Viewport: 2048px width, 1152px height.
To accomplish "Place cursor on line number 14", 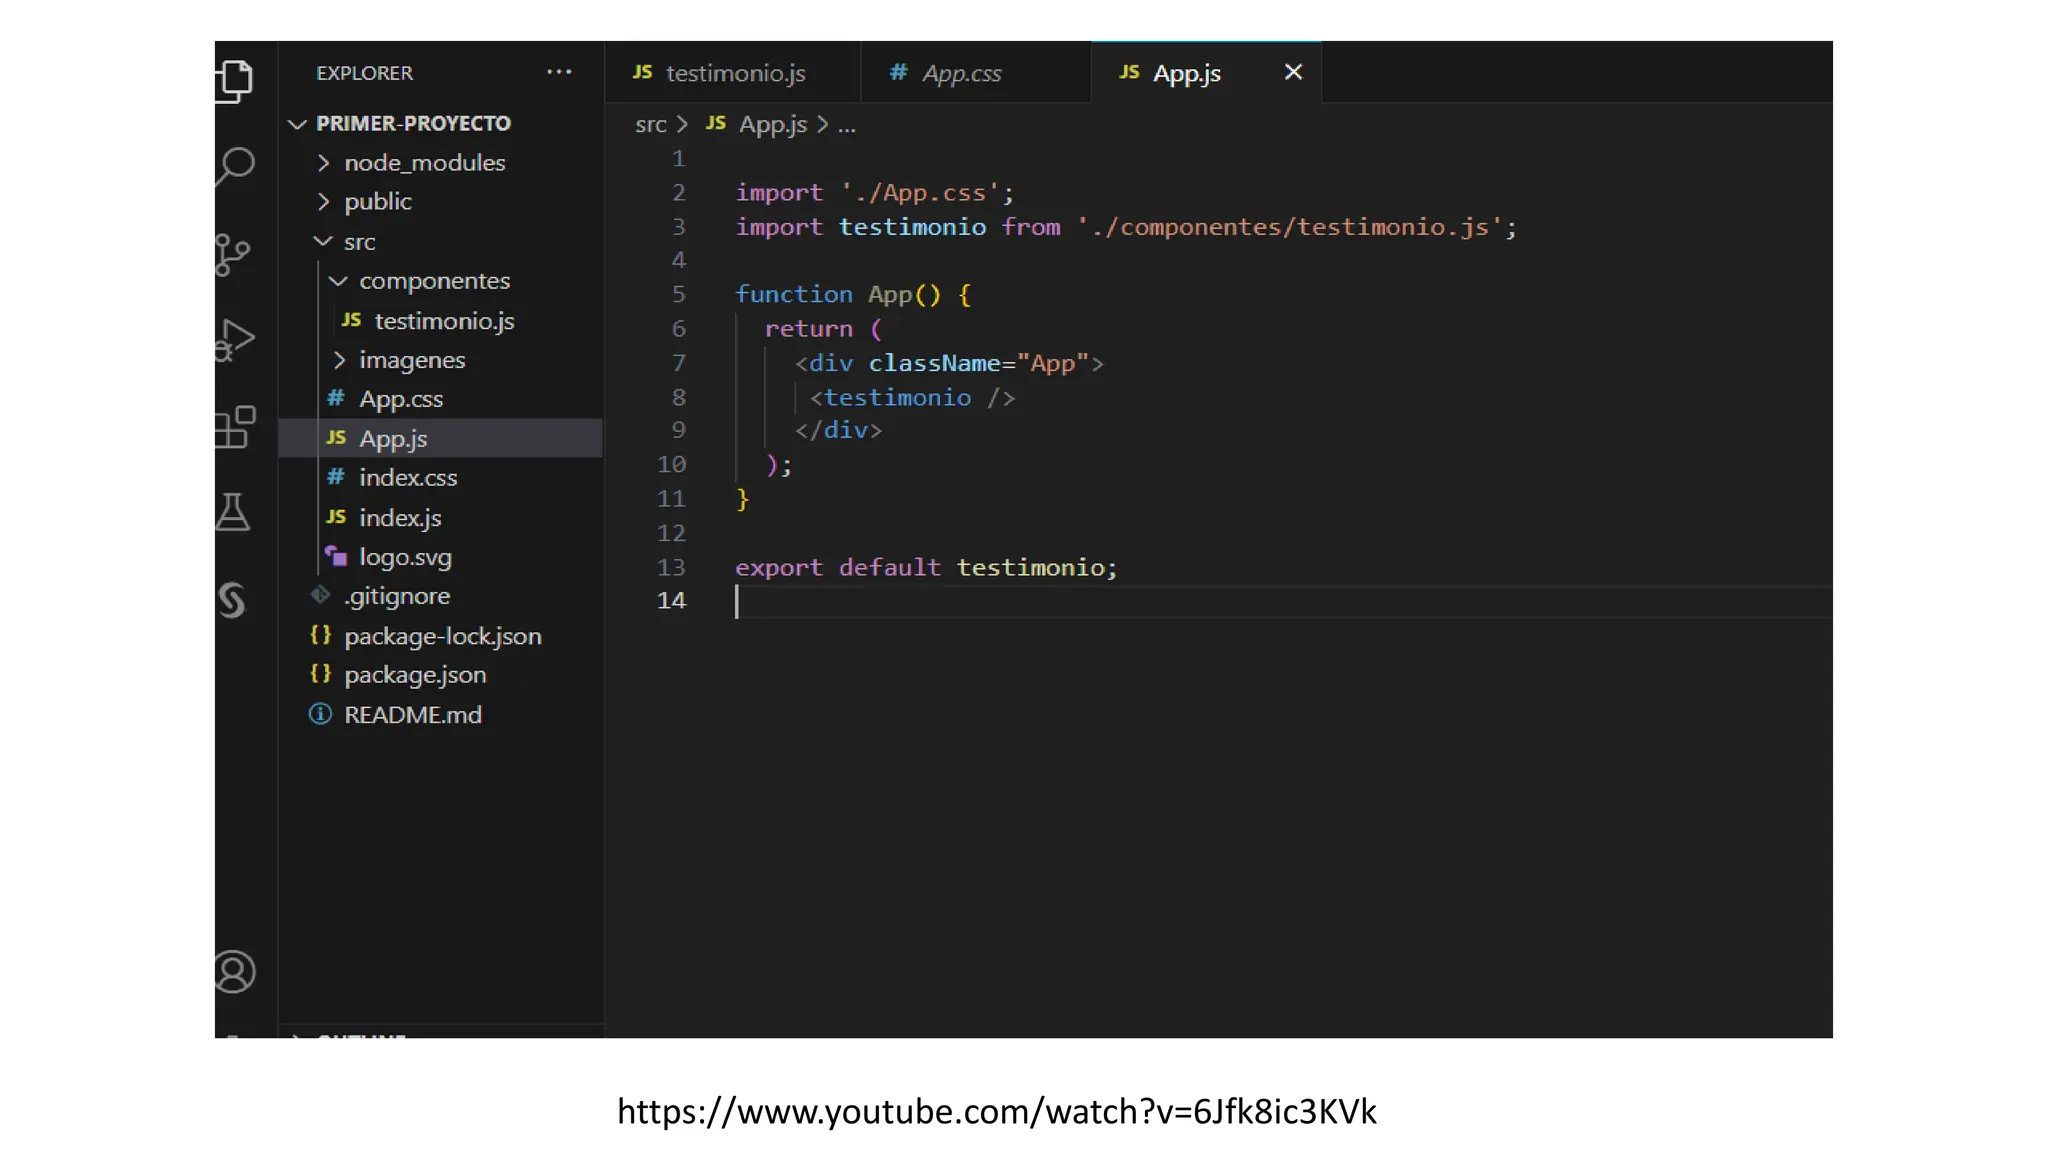I will pos(671,600).
